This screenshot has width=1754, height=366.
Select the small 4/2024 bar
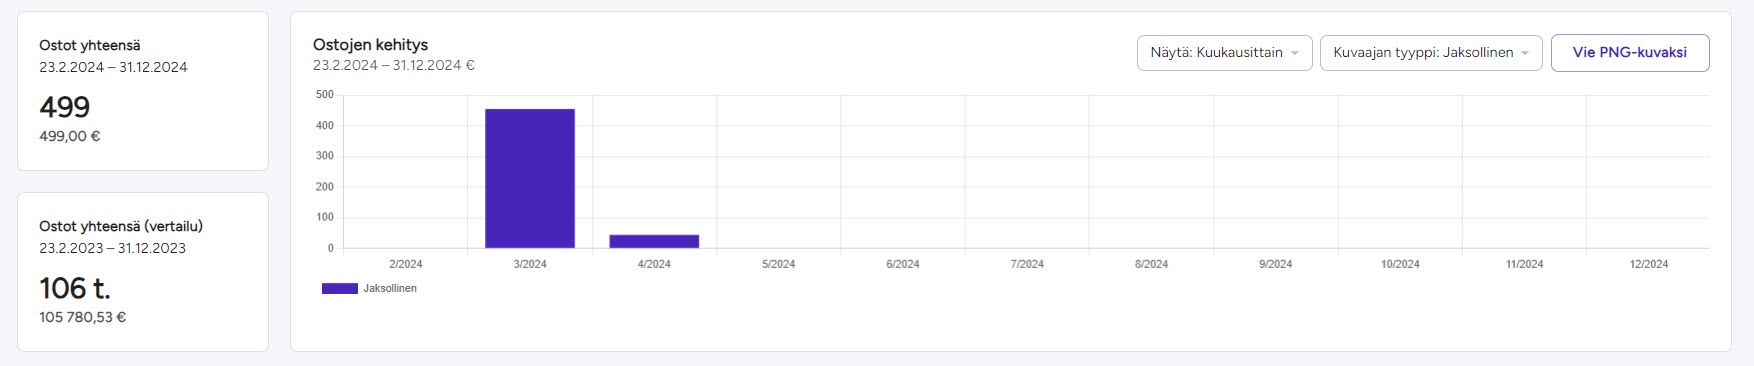(654, 241)
